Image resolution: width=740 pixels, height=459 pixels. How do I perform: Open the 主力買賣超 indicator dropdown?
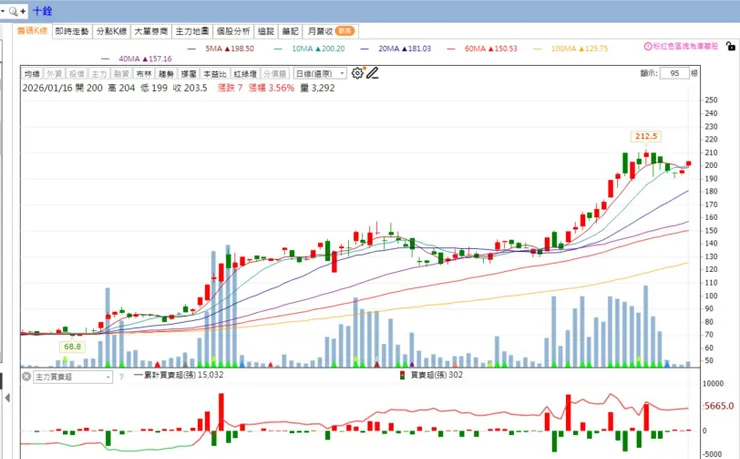[73, 377]
